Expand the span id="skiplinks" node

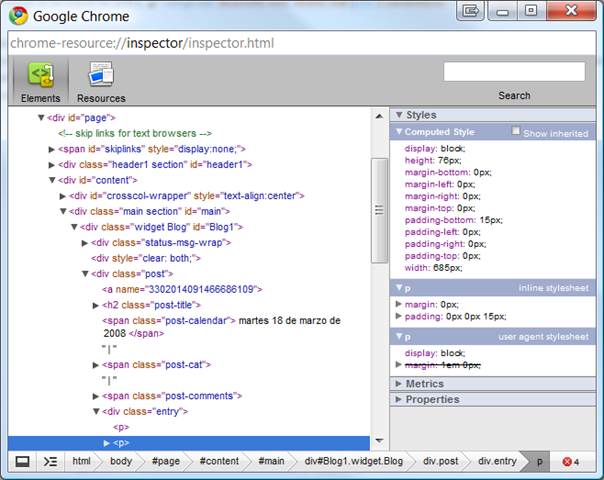tap(52, 149)
